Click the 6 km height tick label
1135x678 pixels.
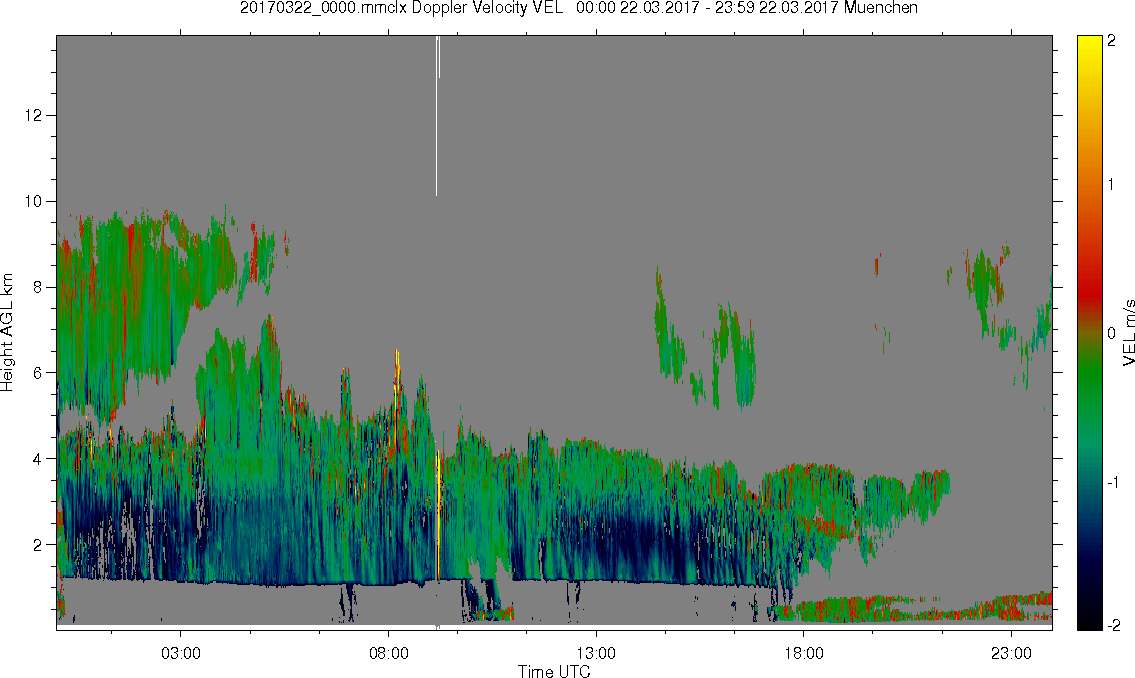click(x=38, y=373)
